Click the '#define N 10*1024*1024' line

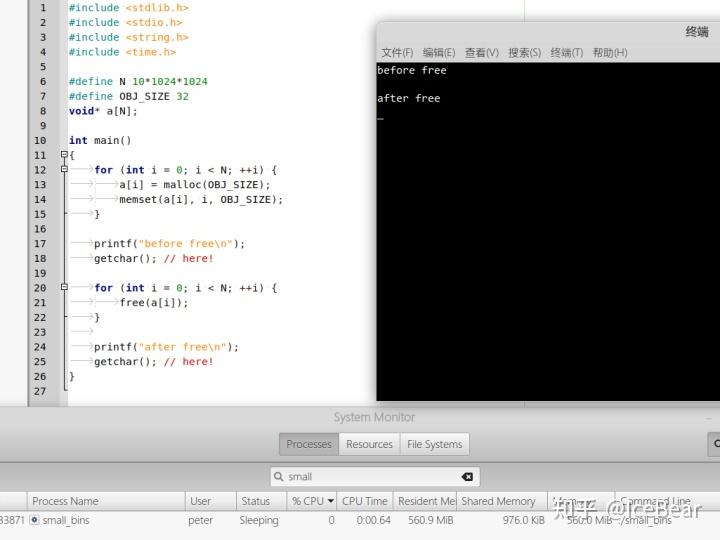pos(138,82)
